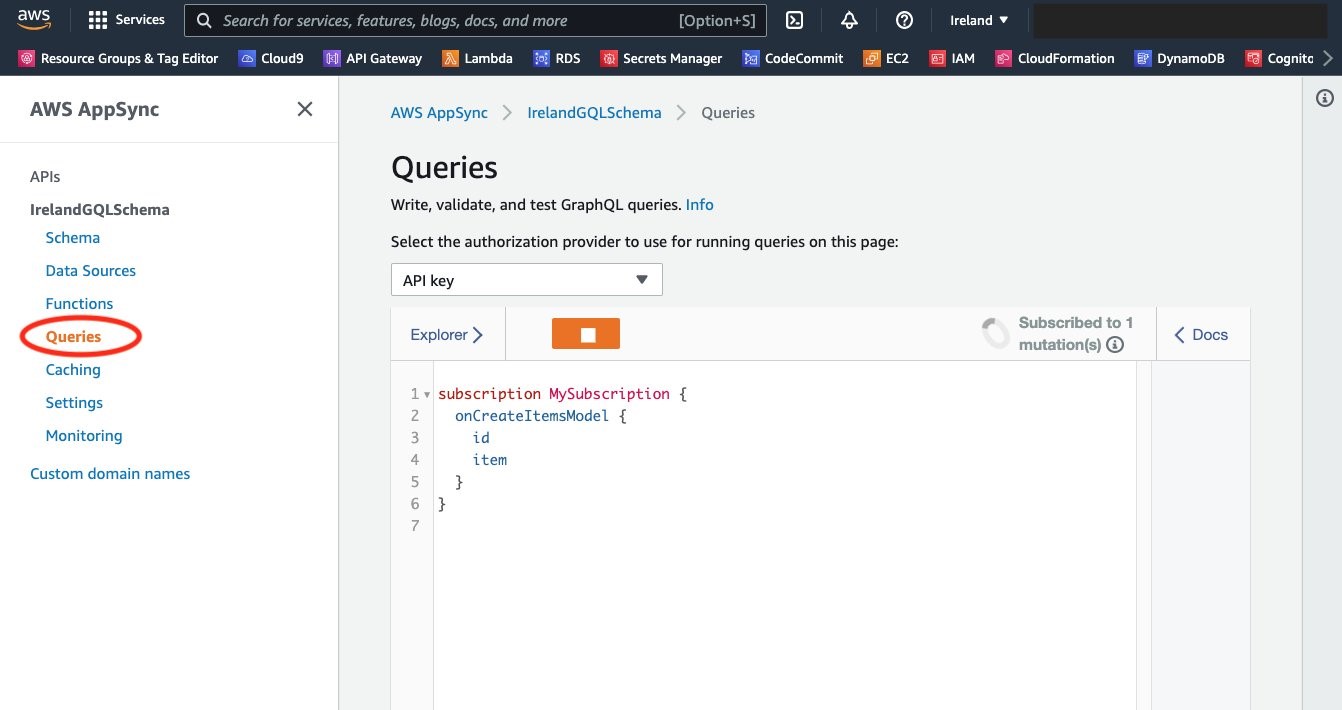Click onCreateItemsModel in the query editor
This screenshot has height=710, width=1342.
tap(532, 415)
